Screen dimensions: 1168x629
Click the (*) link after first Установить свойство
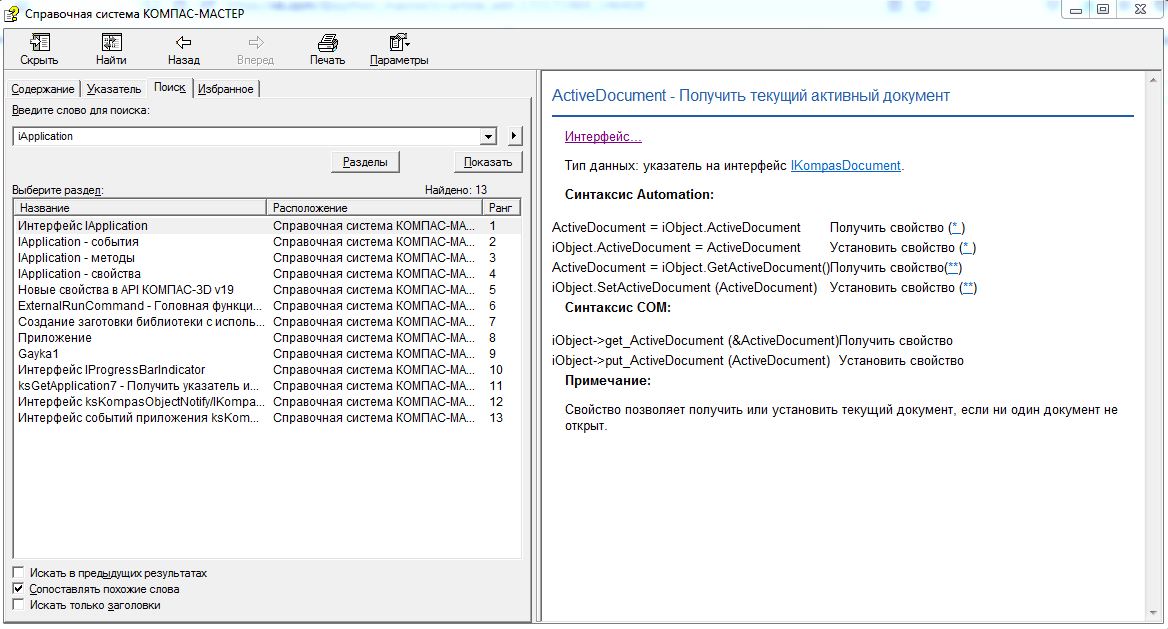point(967,247)
